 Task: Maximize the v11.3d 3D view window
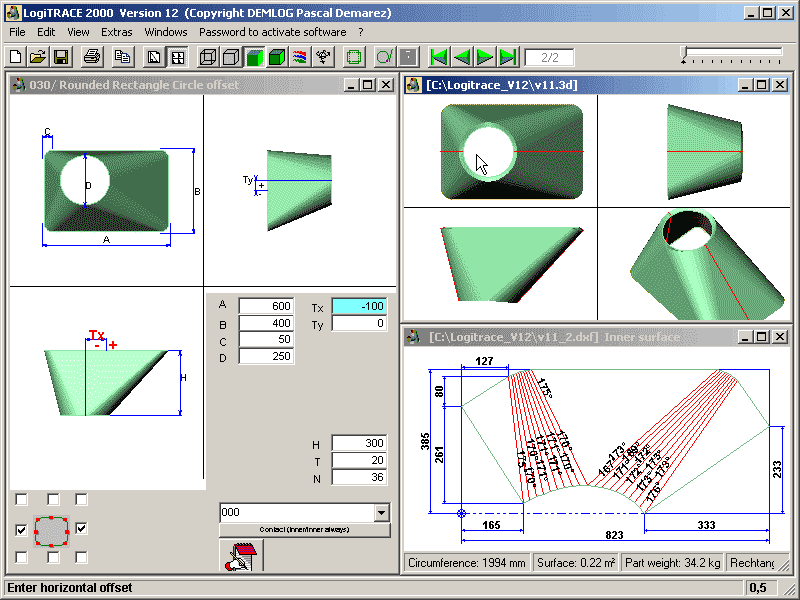(x=761, y=85)
